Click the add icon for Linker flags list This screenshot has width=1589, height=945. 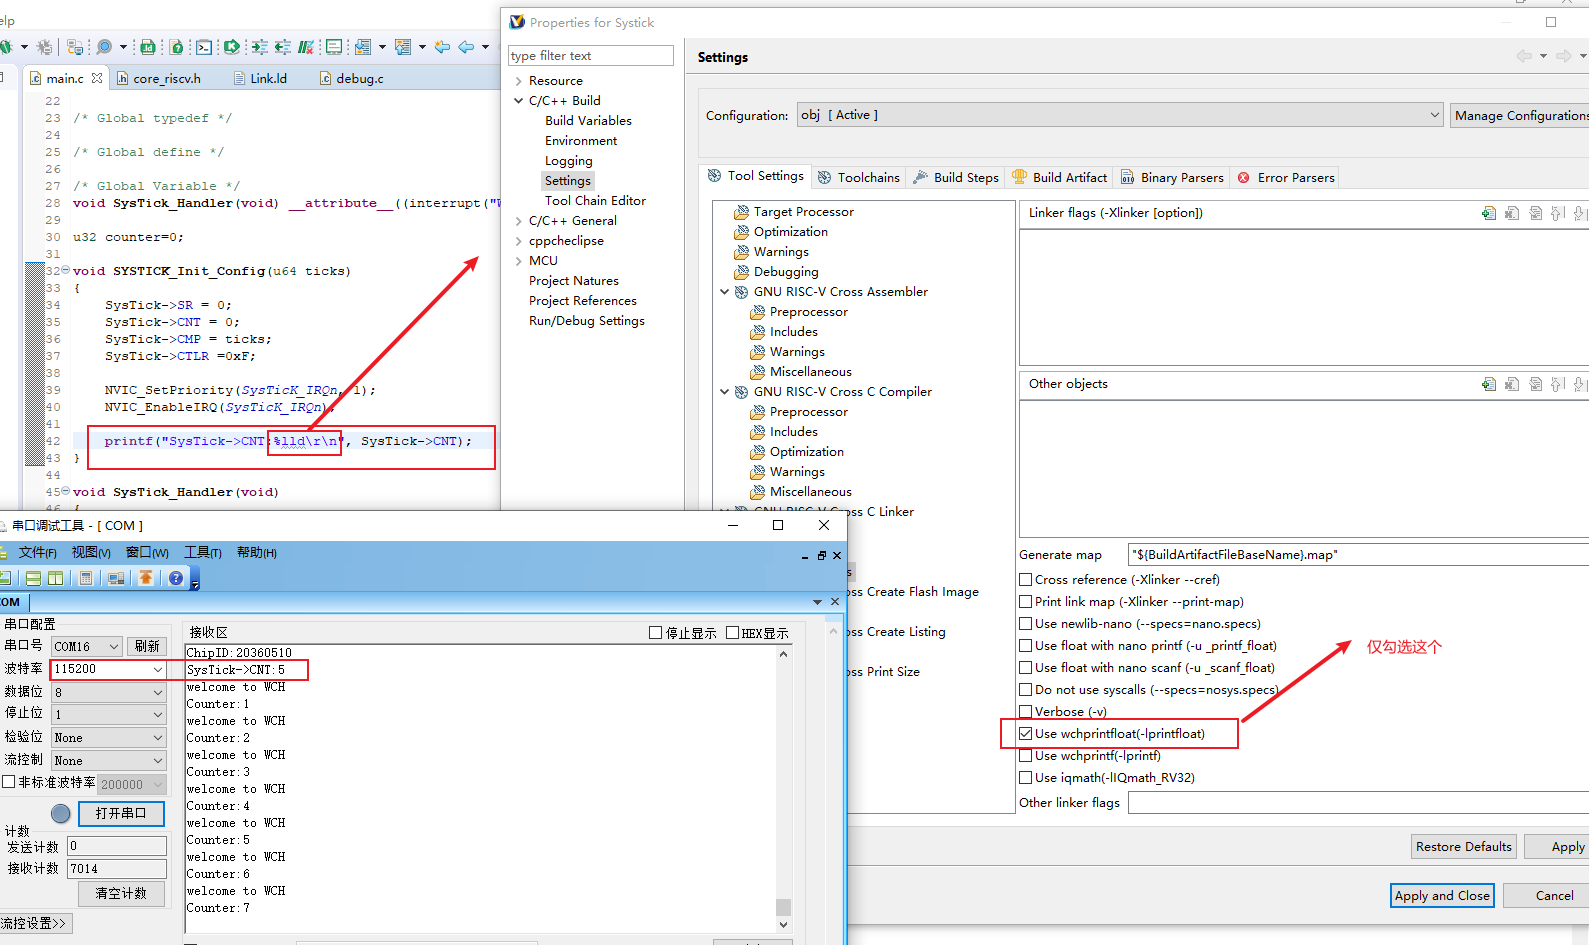coord(1489,213)
